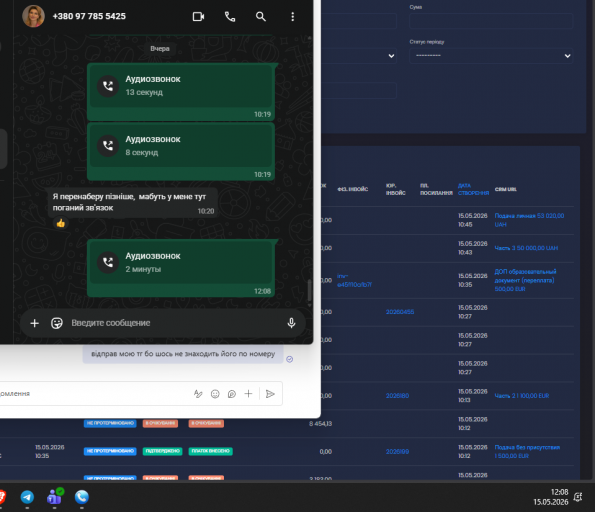The image size is (595, 512).
Task: Open Microsoft Teams from the taskbar
Action: coord(55,497)
